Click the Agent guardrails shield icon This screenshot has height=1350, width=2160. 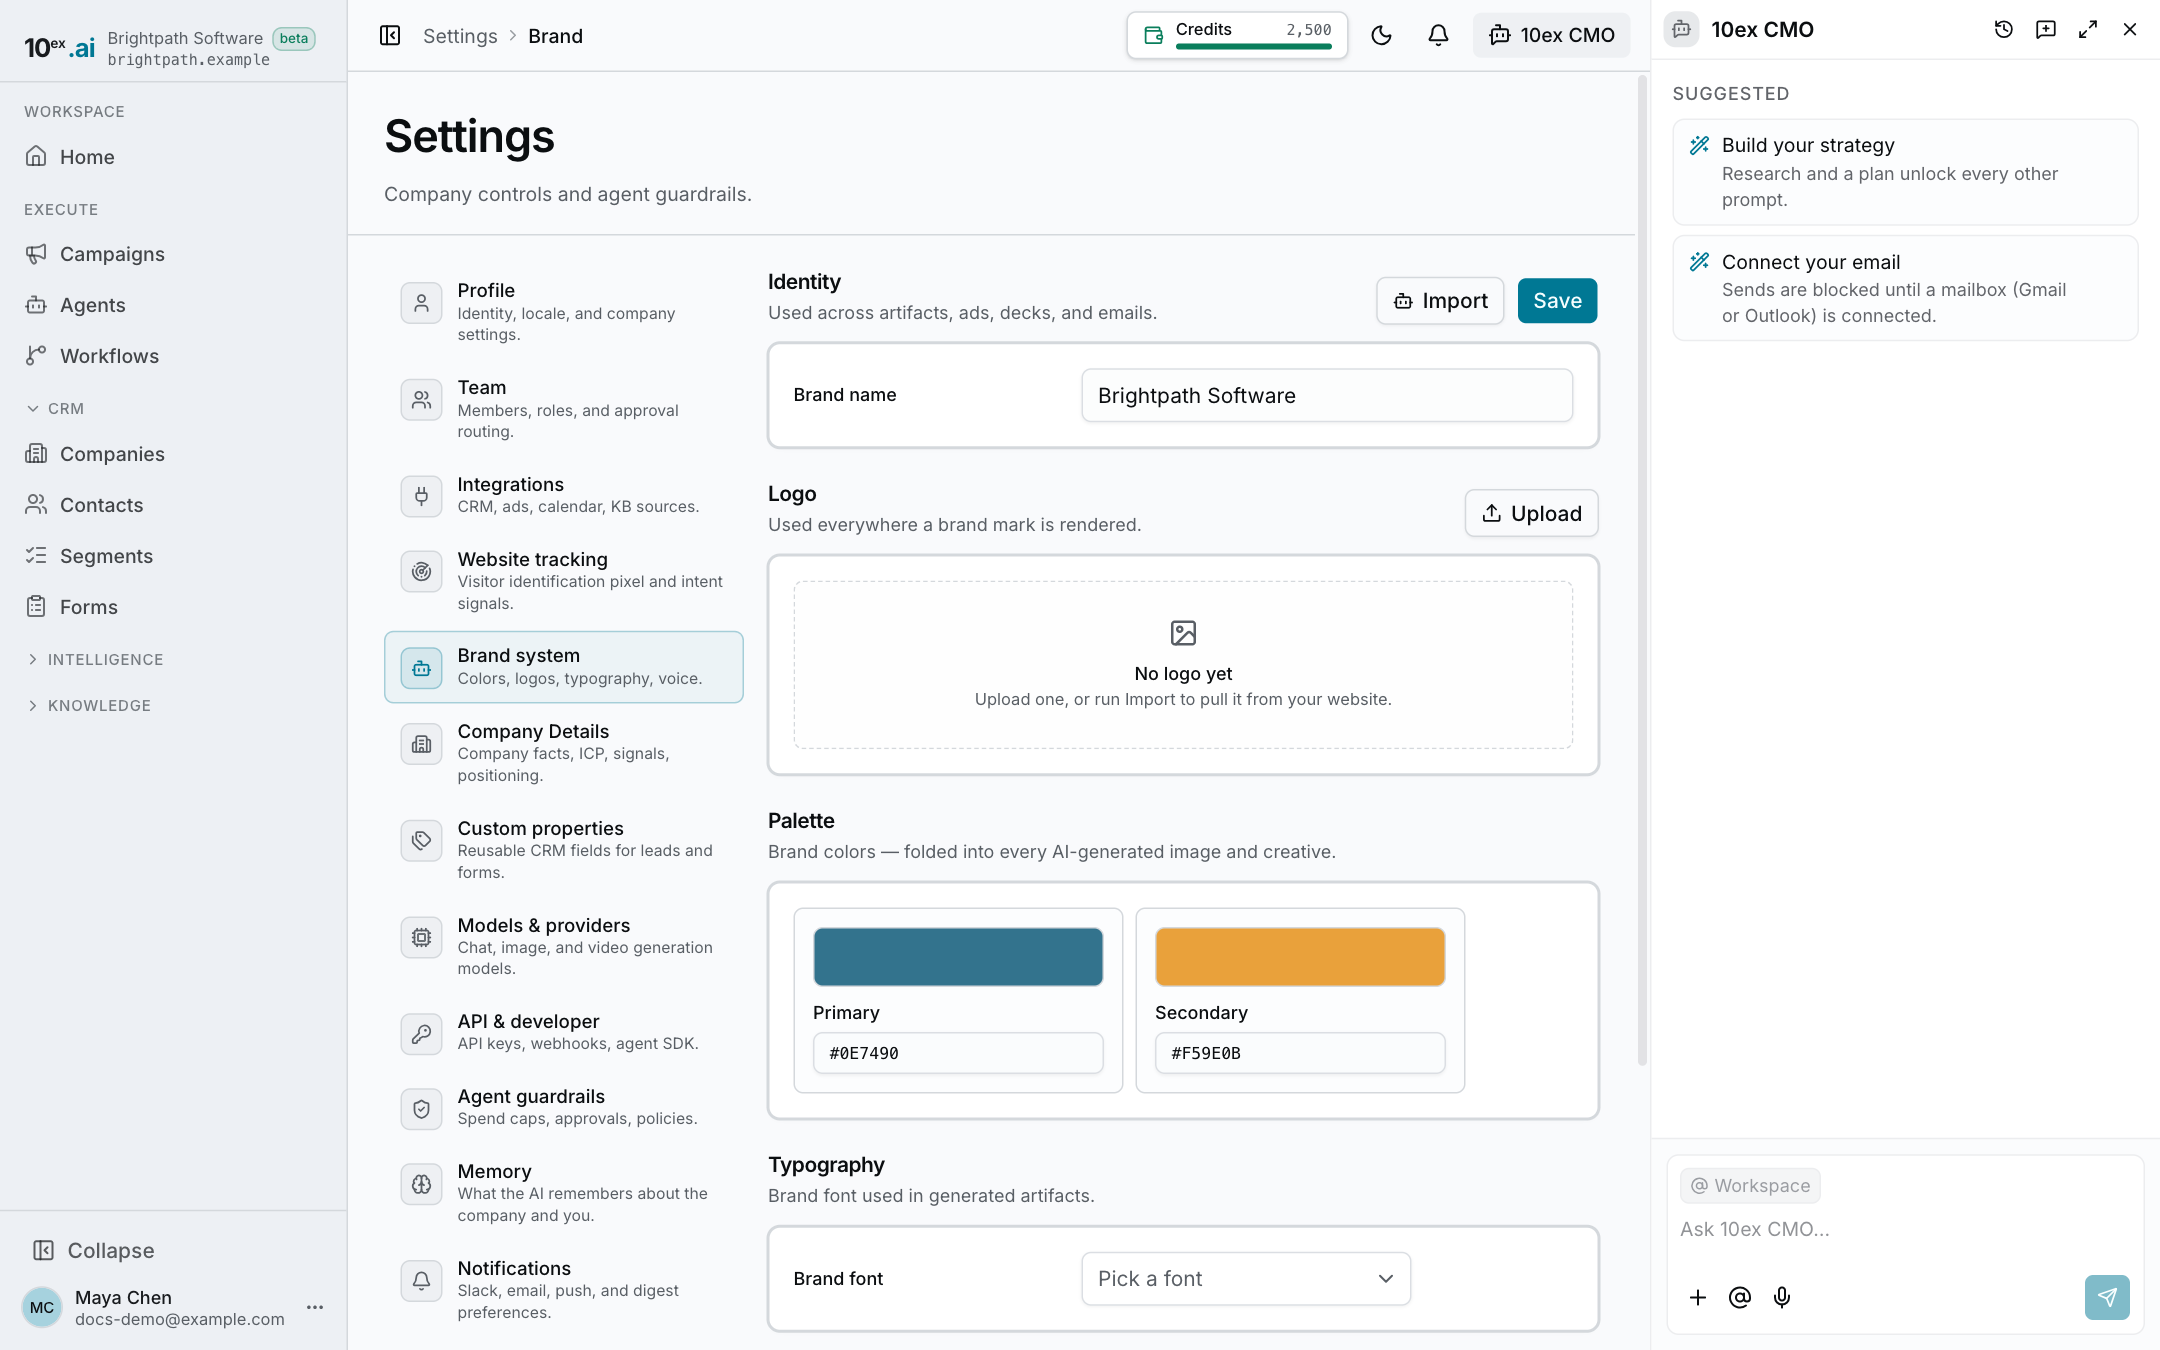pyautogui.click(x=422, y=1109)
